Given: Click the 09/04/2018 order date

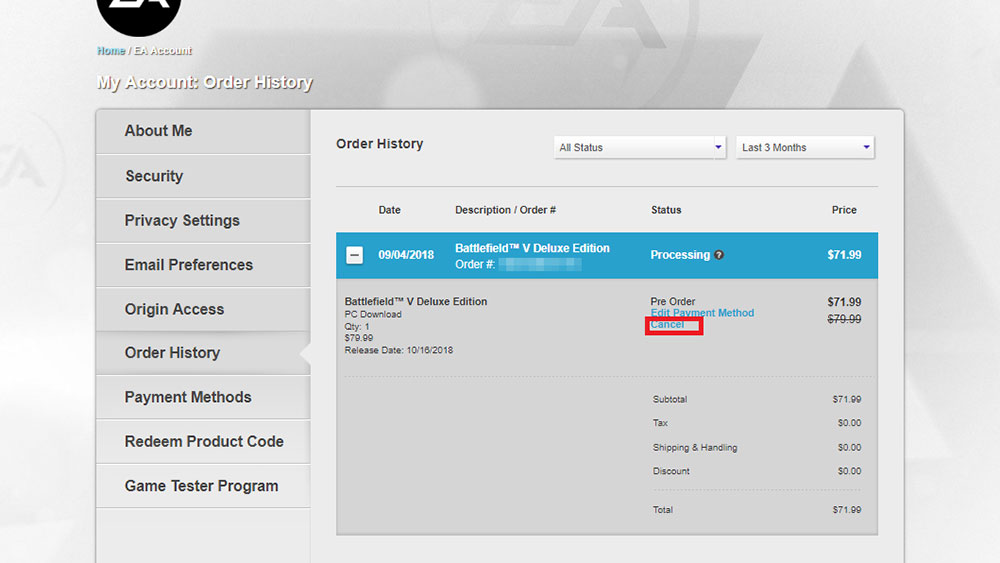Looking at the screenshot, I should point(406,255).
